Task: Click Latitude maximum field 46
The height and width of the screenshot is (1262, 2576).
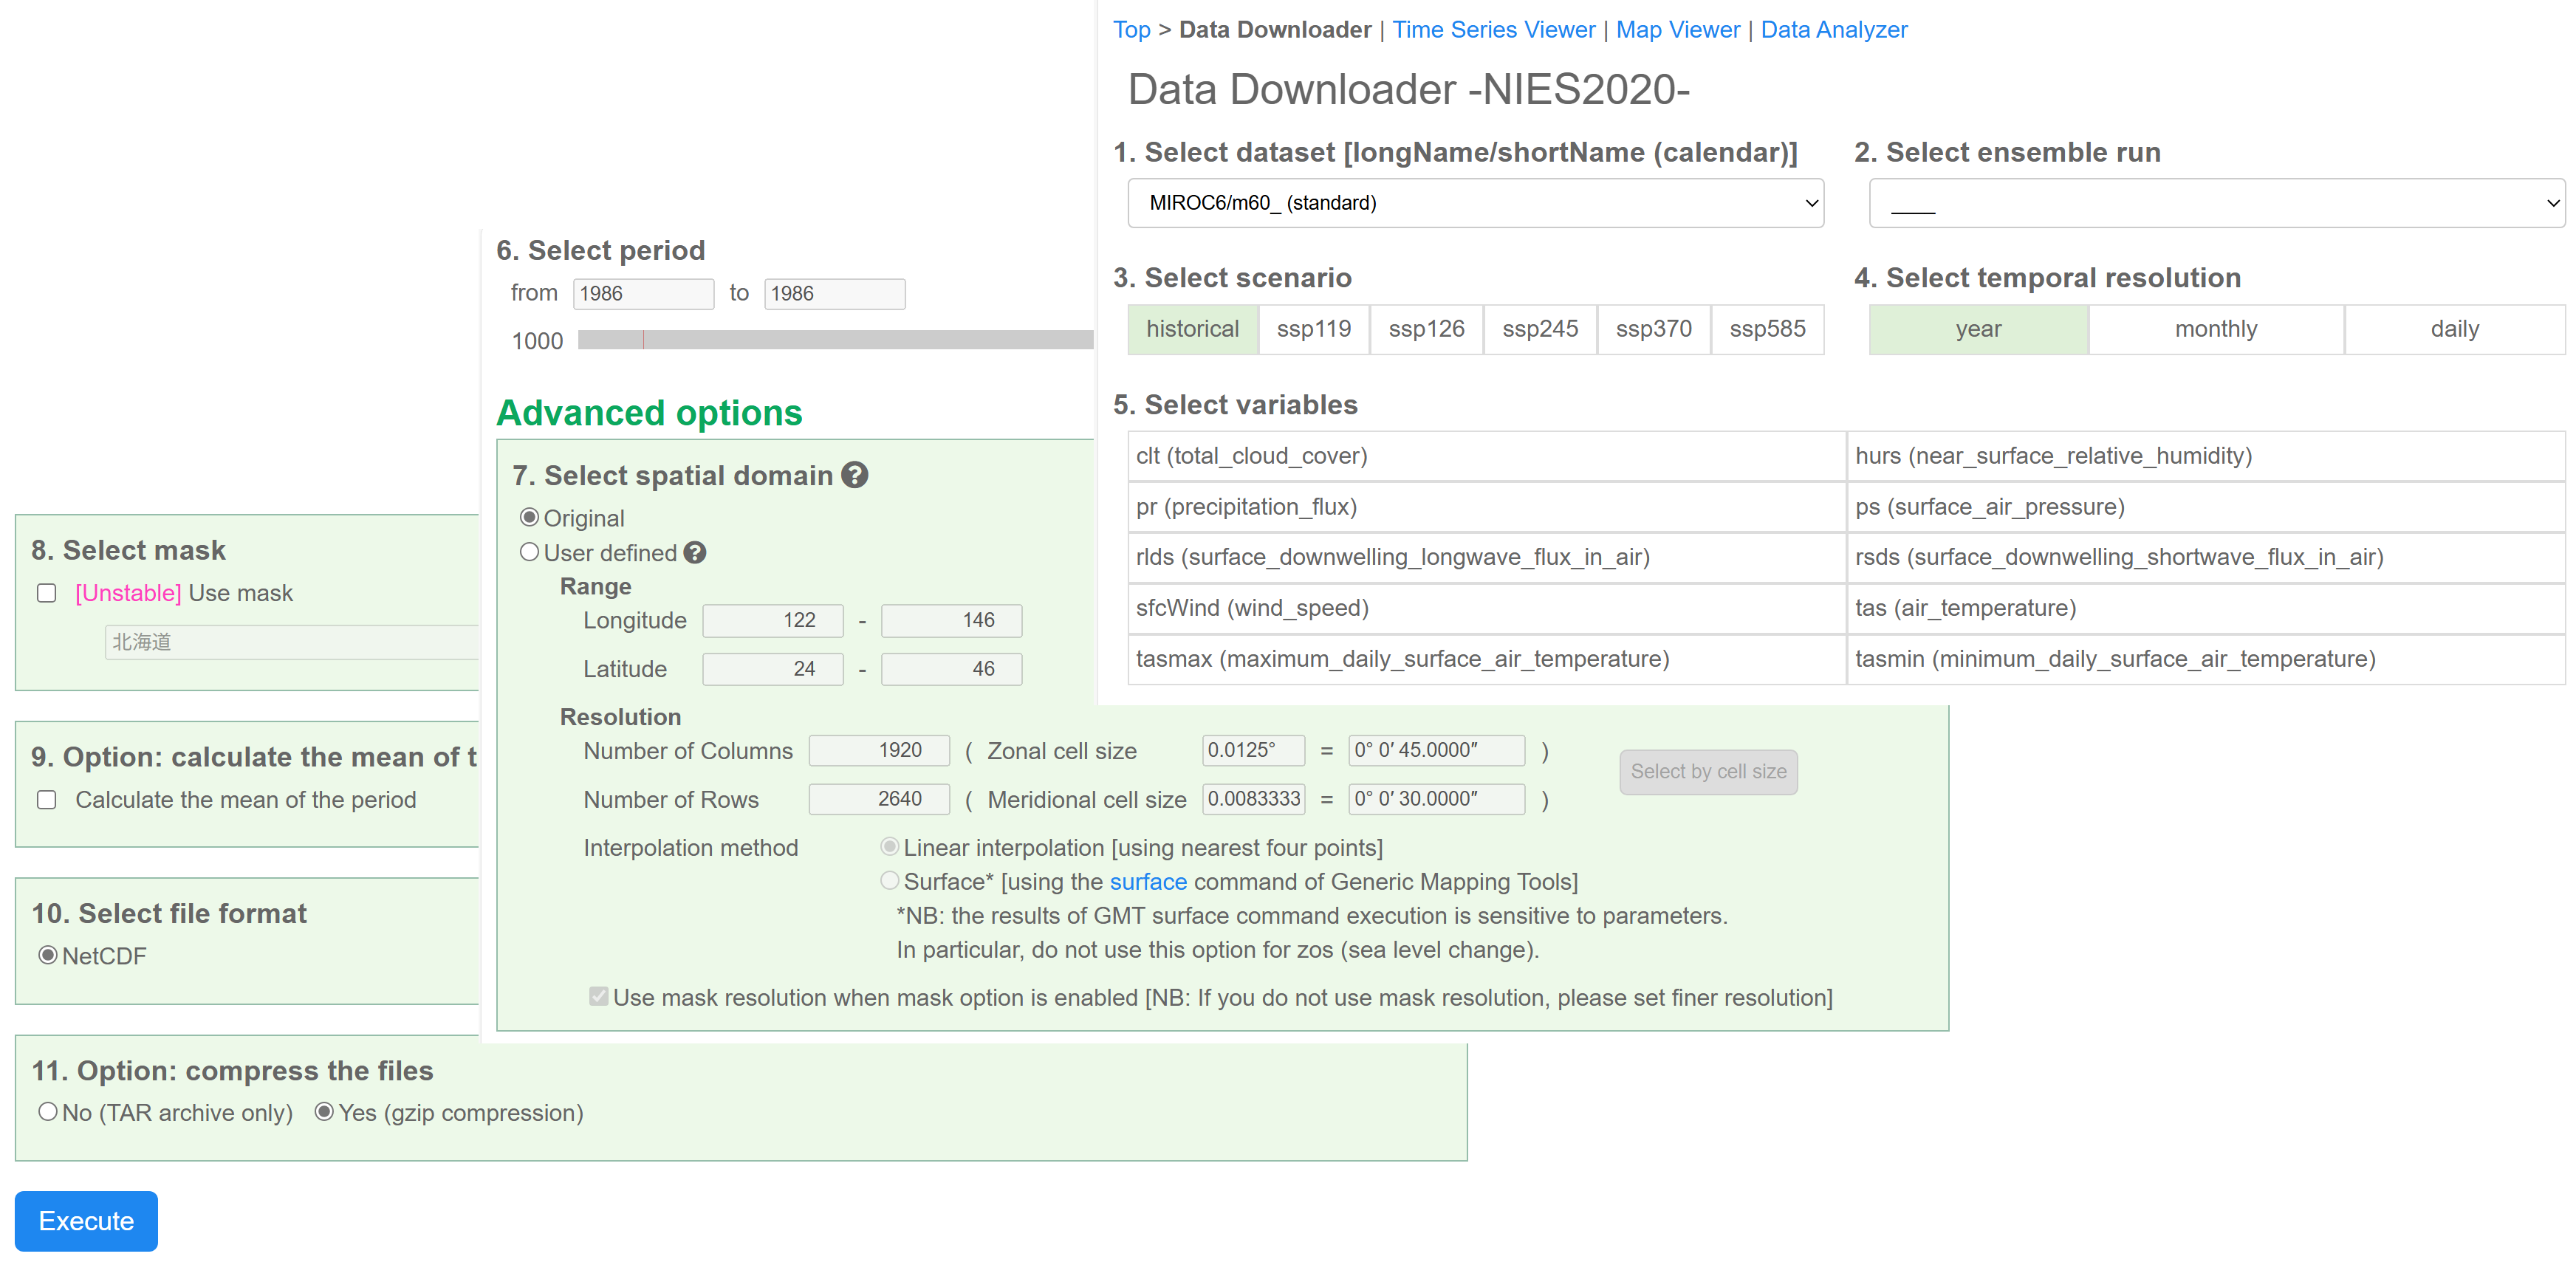Action: pyautogui.click(x=951, y=669)
